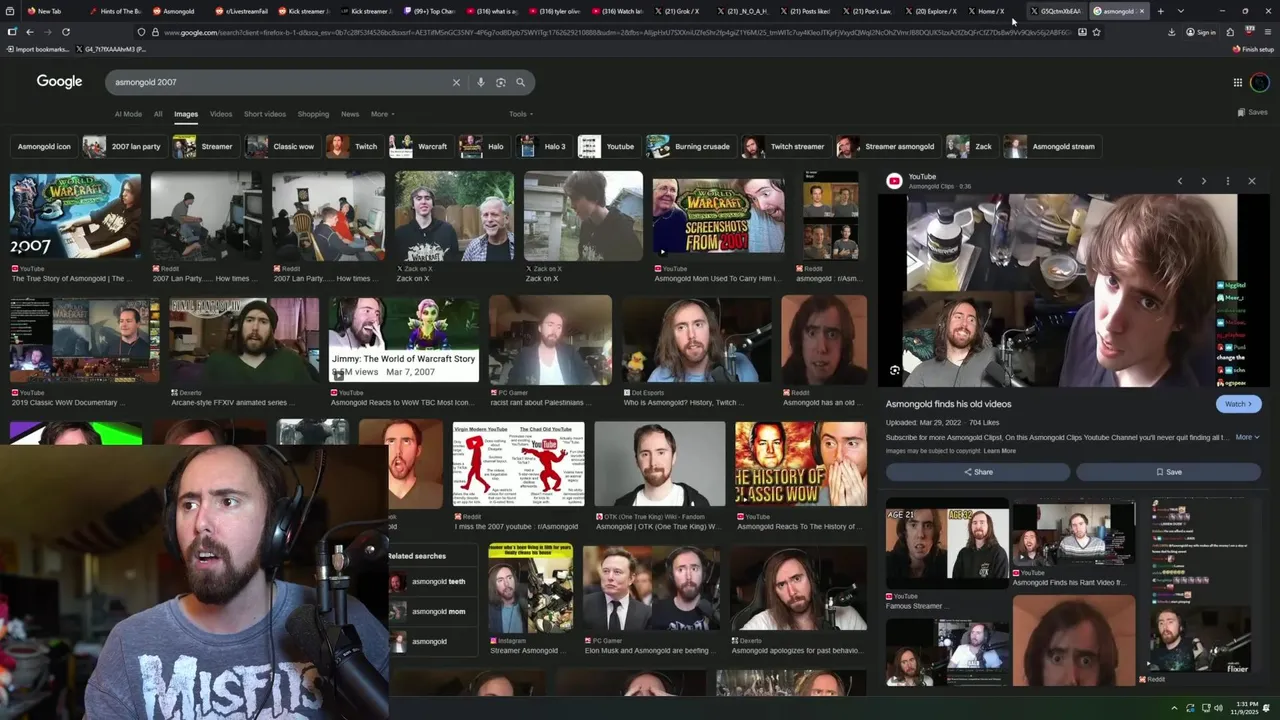The height and width of the screenshot is (720, 1280).
Task: Switch to AI Mode tab
Action: (x=128, y=114)
